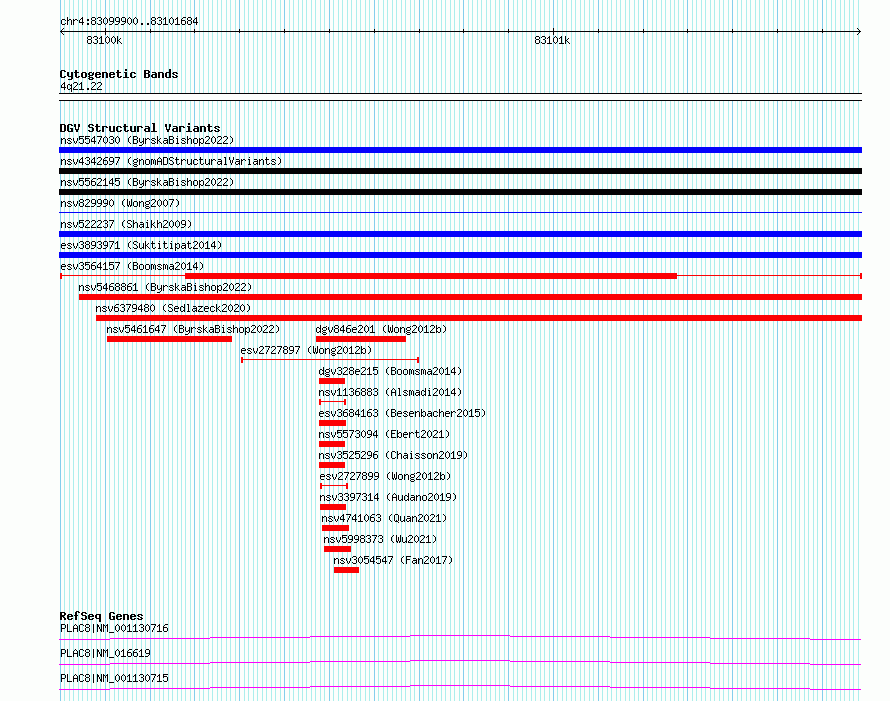This screenshot has width=890, height=701.
Task: Select the PLAC8|NM_016619 gene label
Action: [105, 653]
